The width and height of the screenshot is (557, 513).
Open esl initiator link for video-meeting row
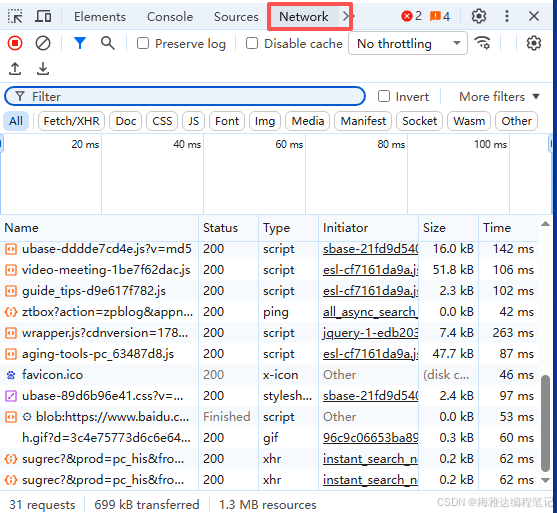pos(371,270)
